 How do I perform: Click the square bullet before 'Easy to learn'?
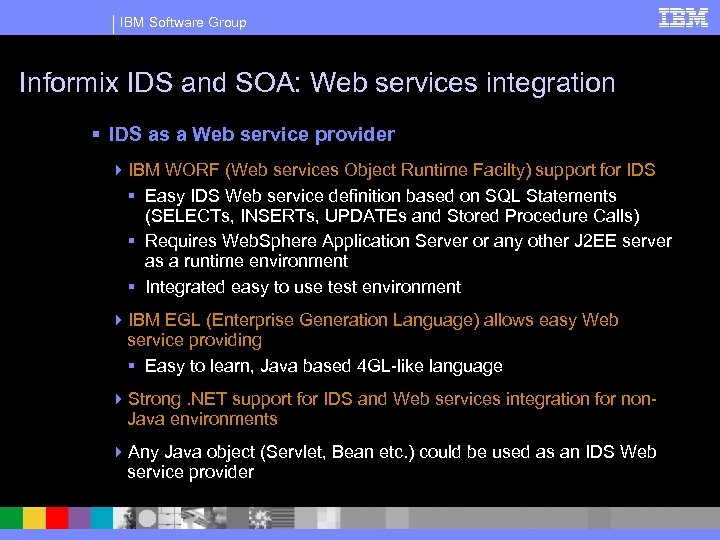tap(132, 366)
